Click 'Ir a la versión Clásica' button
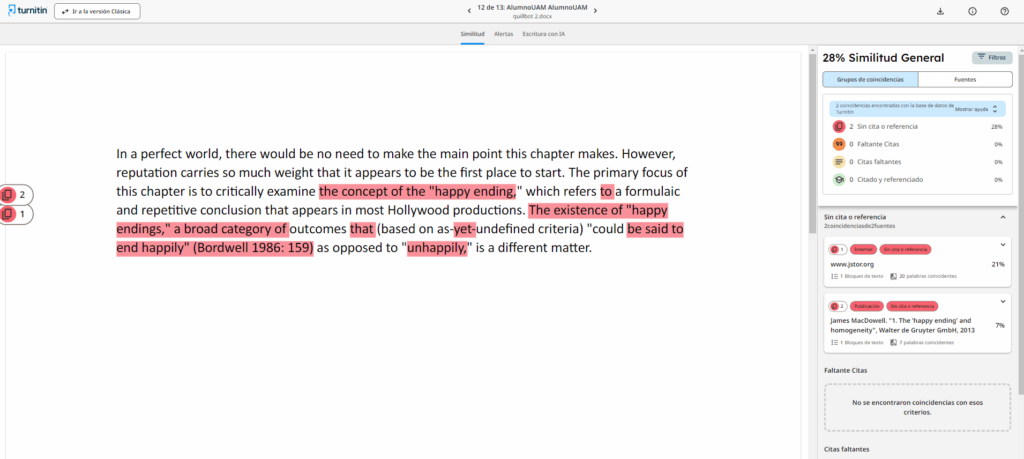 tap(97, 11)
